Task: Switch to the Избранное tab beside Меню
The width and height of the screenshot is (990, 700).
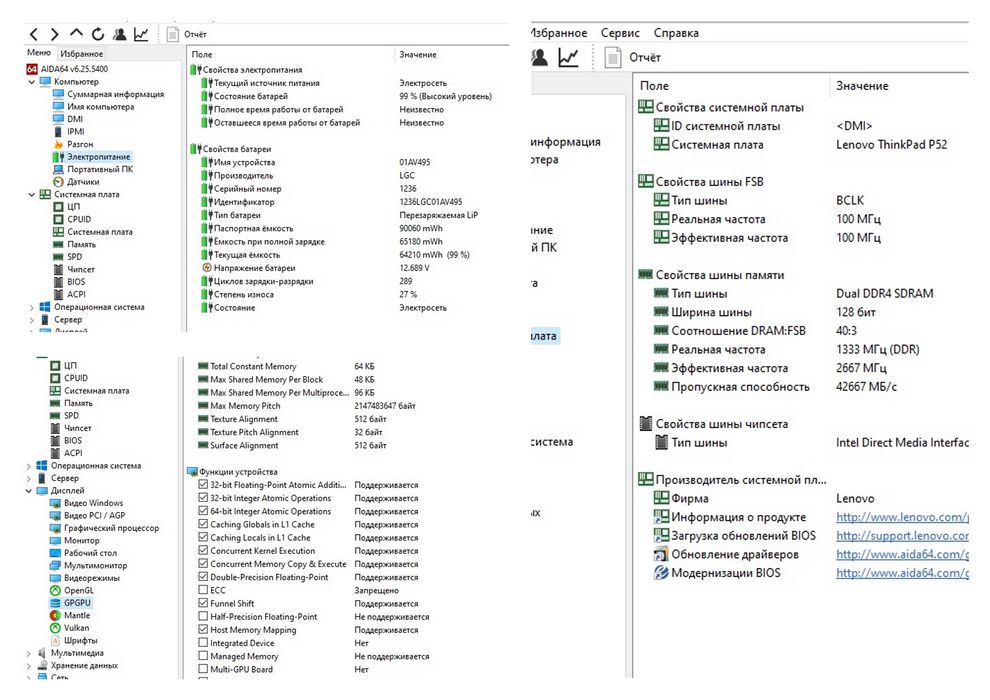Action: pyautogui.click(x=81, y=54)
